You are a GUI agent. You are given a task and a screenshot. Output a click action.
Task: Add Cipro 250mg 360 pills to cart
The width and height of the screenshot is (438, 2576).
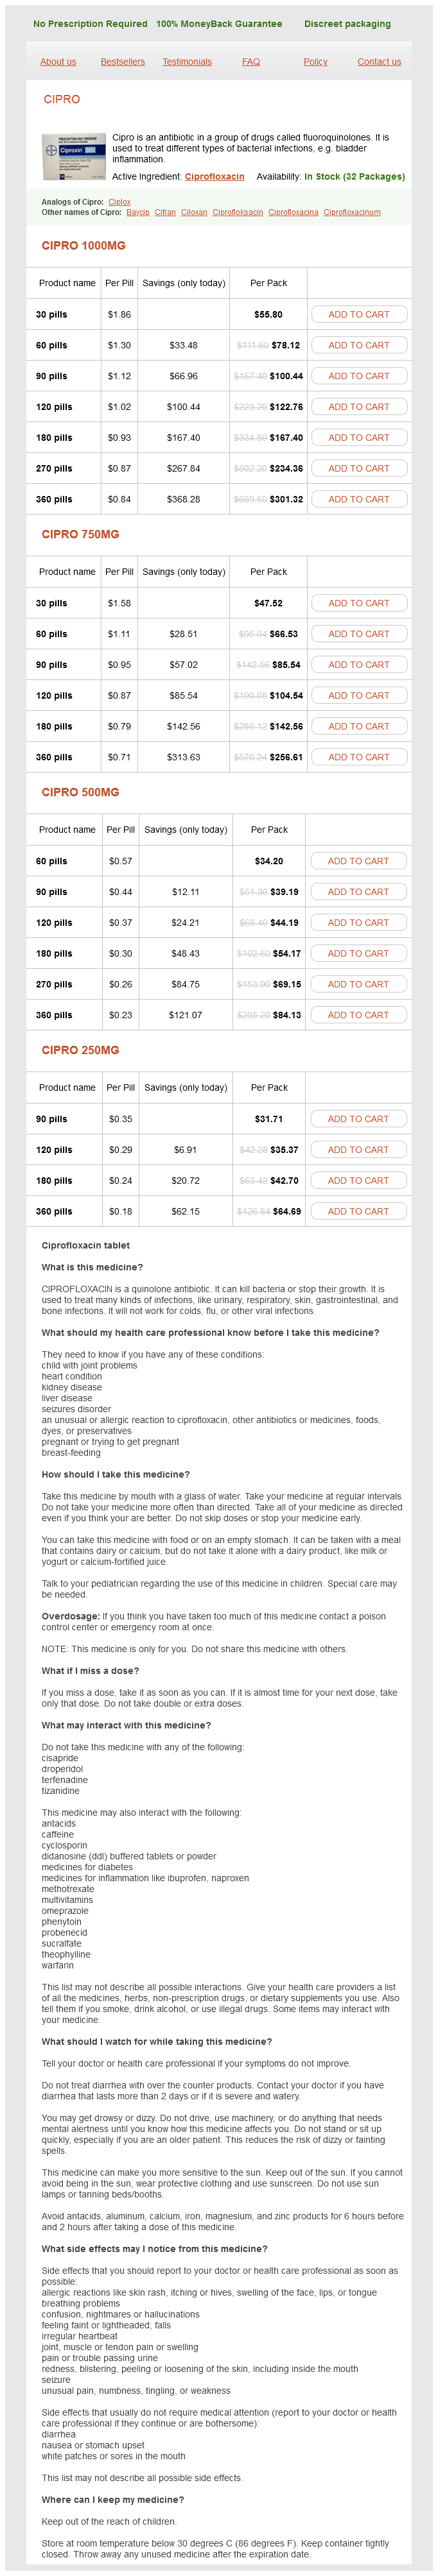tap(358, 1211)
